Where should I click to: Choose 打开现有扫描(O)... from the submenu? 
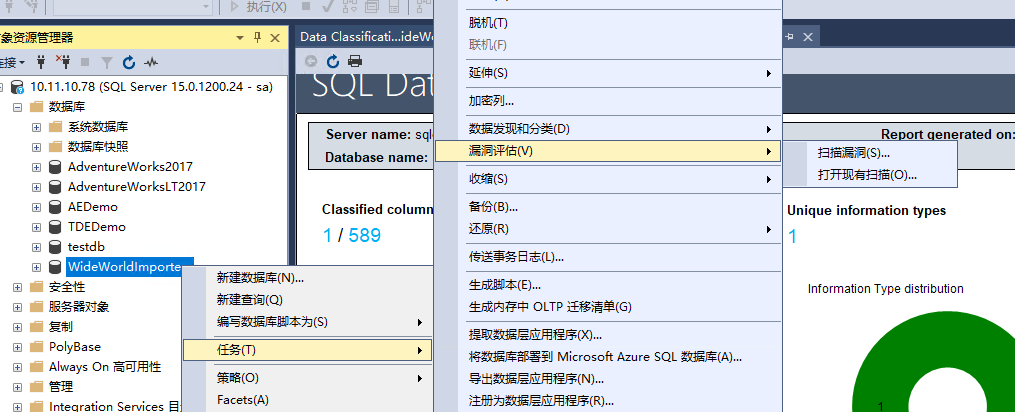point(869,175)
